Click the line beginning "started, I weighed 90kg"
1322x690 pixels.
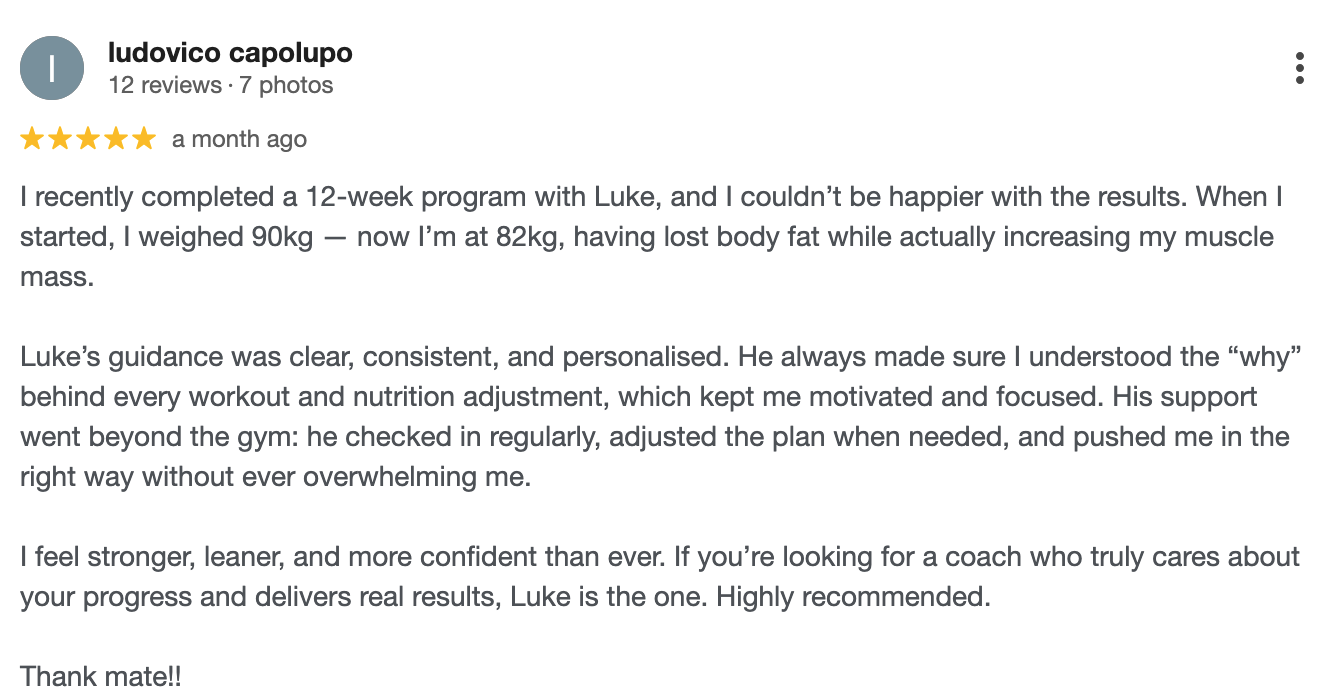click(646, 237)
